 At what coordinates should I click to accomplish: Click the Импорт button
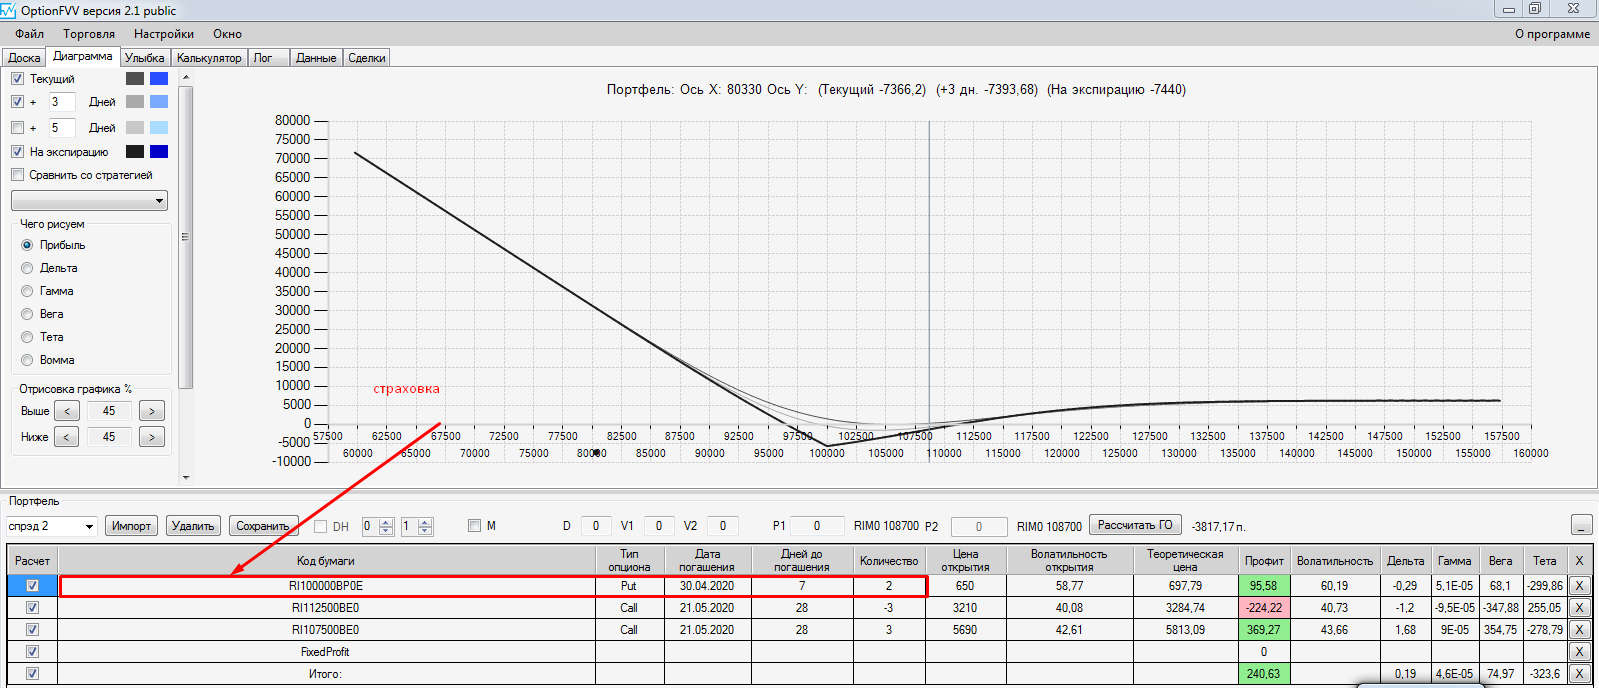coord(131,526)
